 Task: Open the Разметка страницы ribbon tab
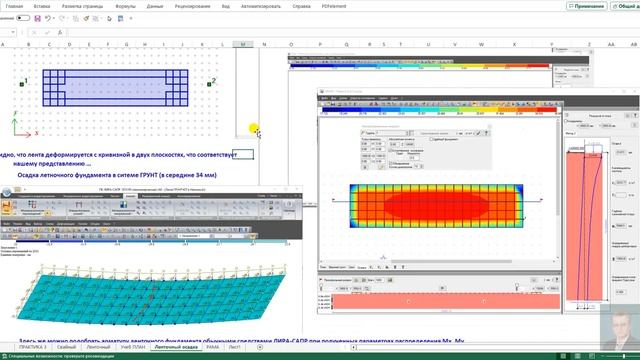coord(82,6)
